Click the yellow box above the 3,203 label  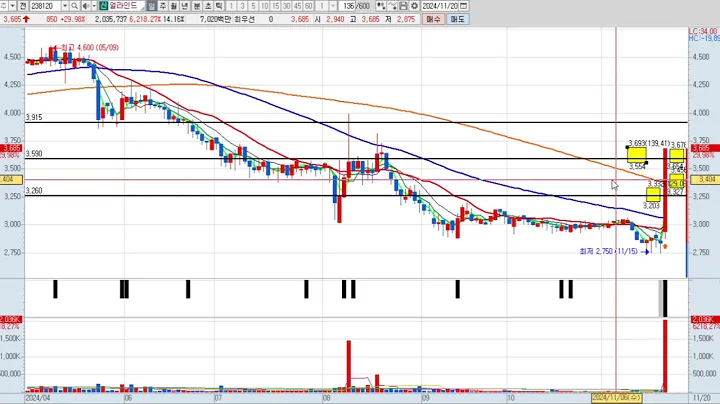point(653,194)
